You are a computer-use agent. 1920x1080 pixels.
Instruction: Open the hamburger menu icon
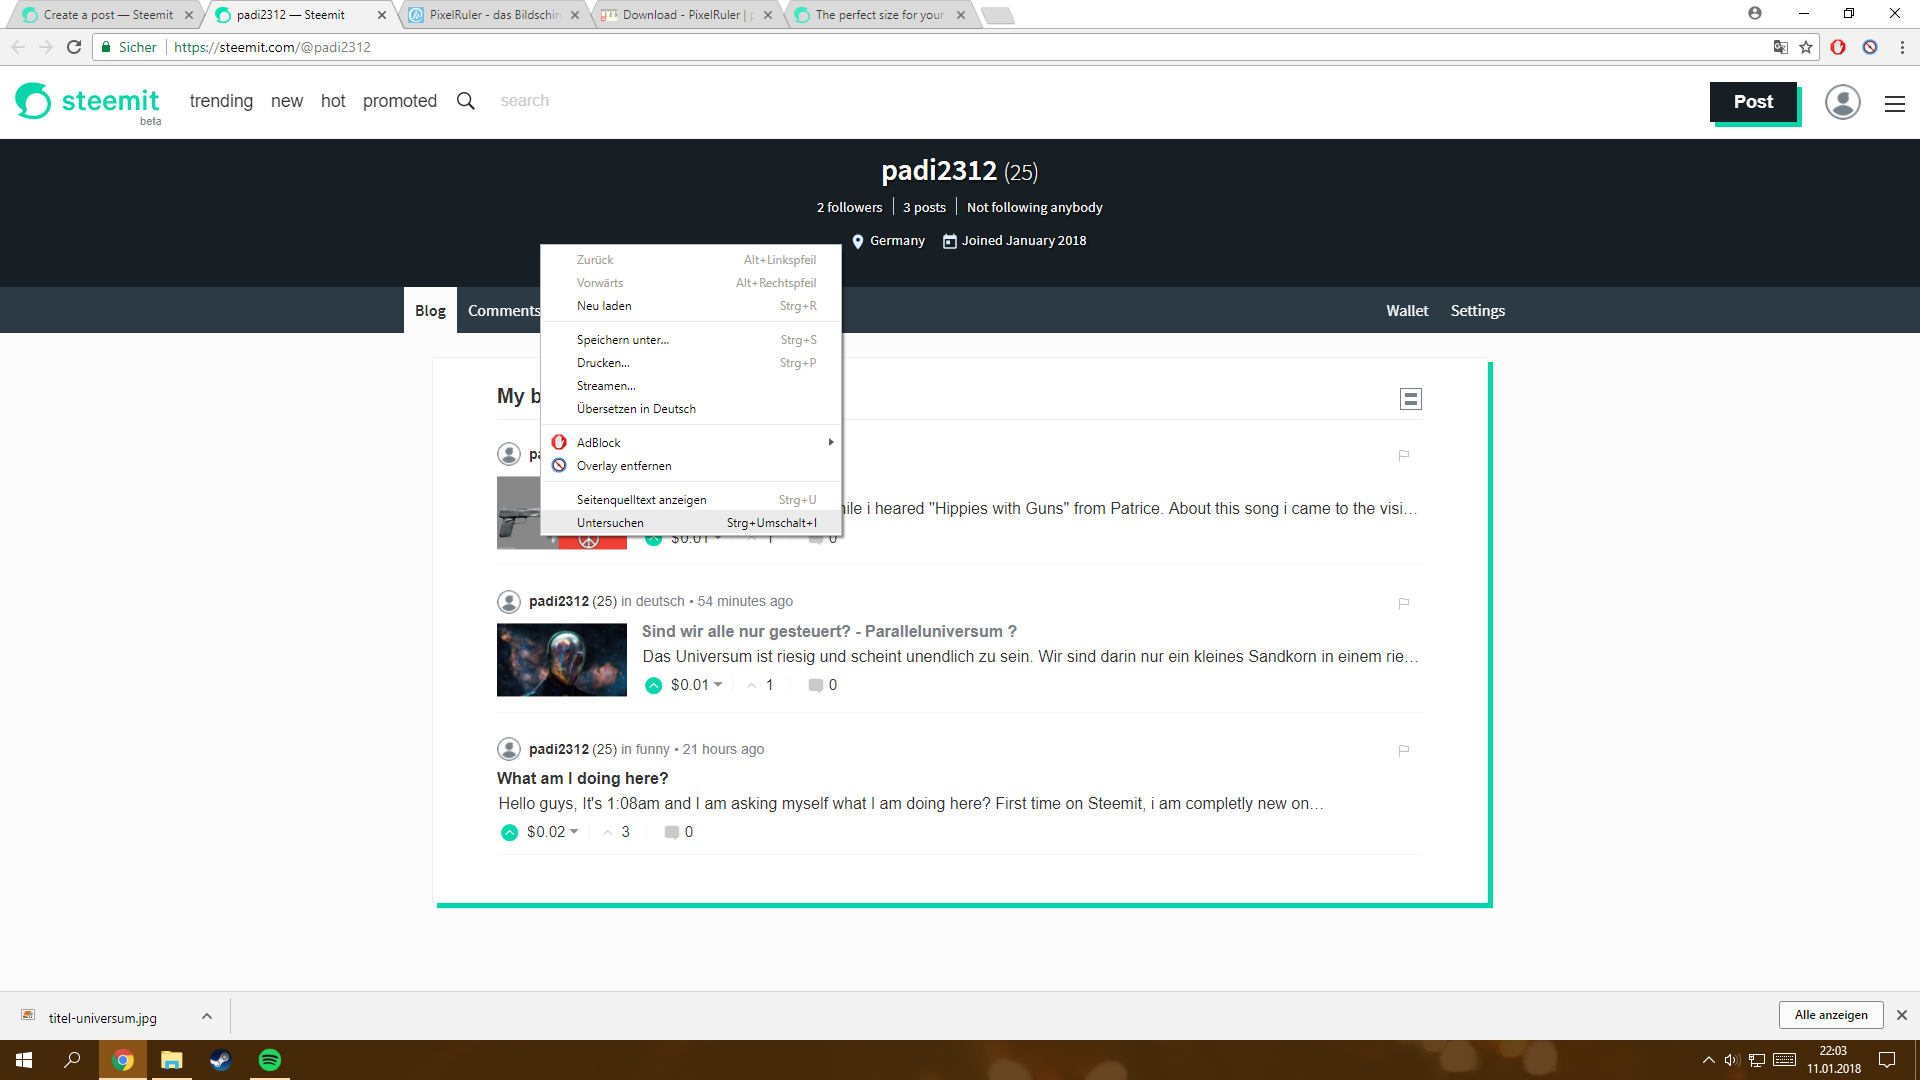click(x=1895, y=103)
